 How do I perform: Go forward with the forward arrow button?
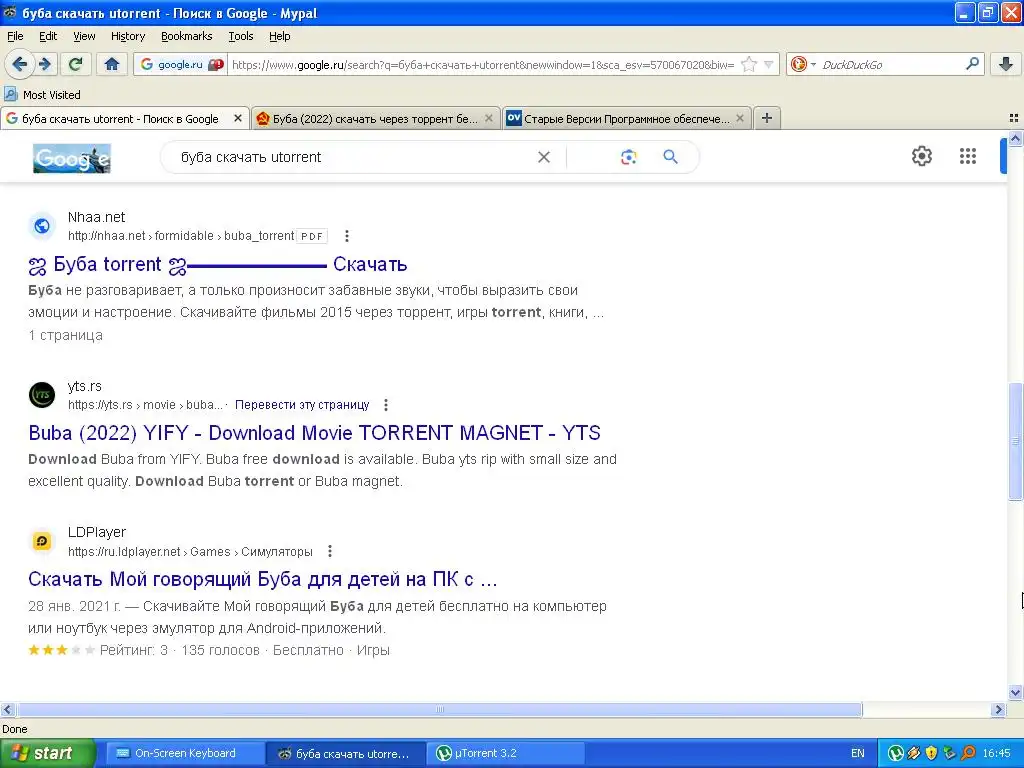coord(44,64)
